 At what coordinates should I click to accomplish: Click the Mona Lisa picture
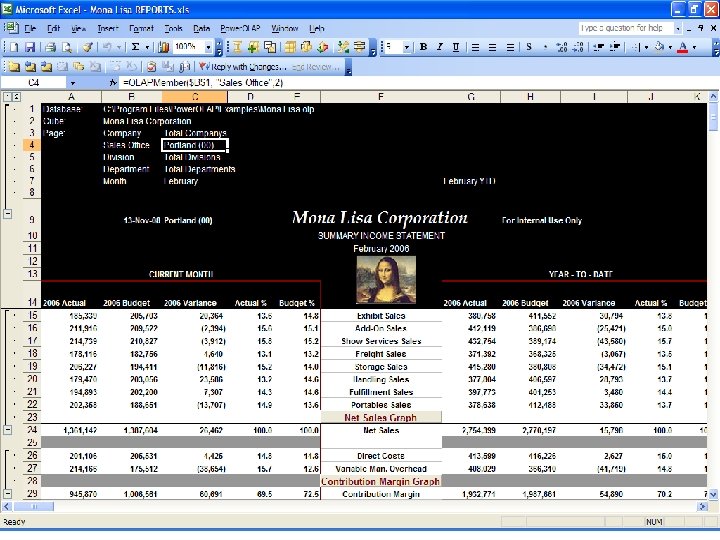[x=386, y=280]
